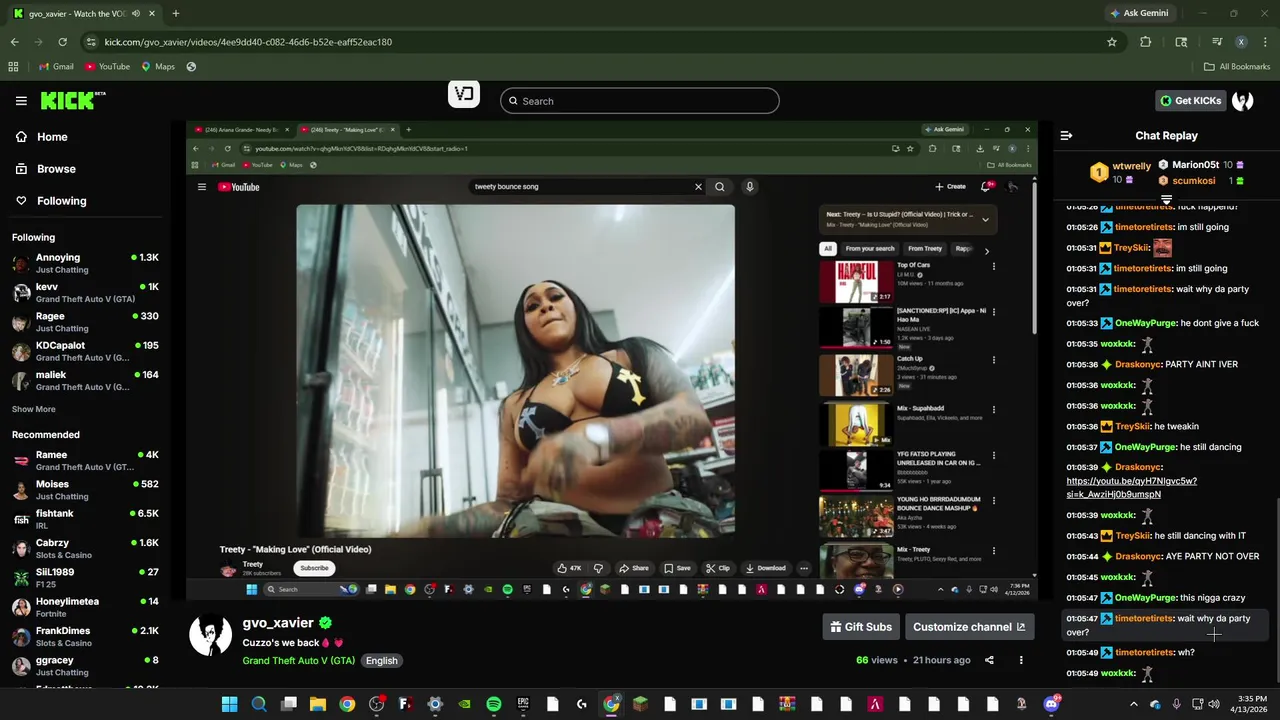
Task: Click the green KICK logo
Action: pyautogui.click(x=72, y=101)
